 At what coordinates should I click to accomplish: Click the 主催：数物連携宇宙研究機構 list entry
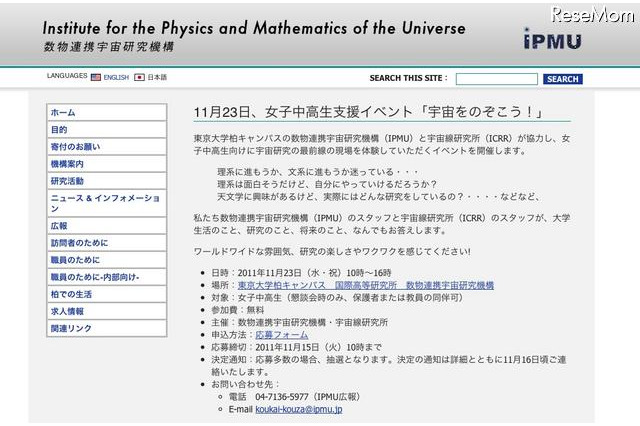tap(299, 322)
